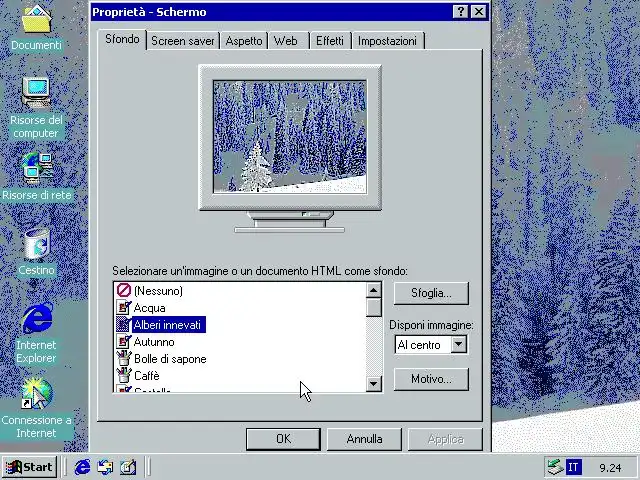Switch to the Sfondo tab
Image resolution: width=640 pixels, height=480 pixels.
(122, 39)
